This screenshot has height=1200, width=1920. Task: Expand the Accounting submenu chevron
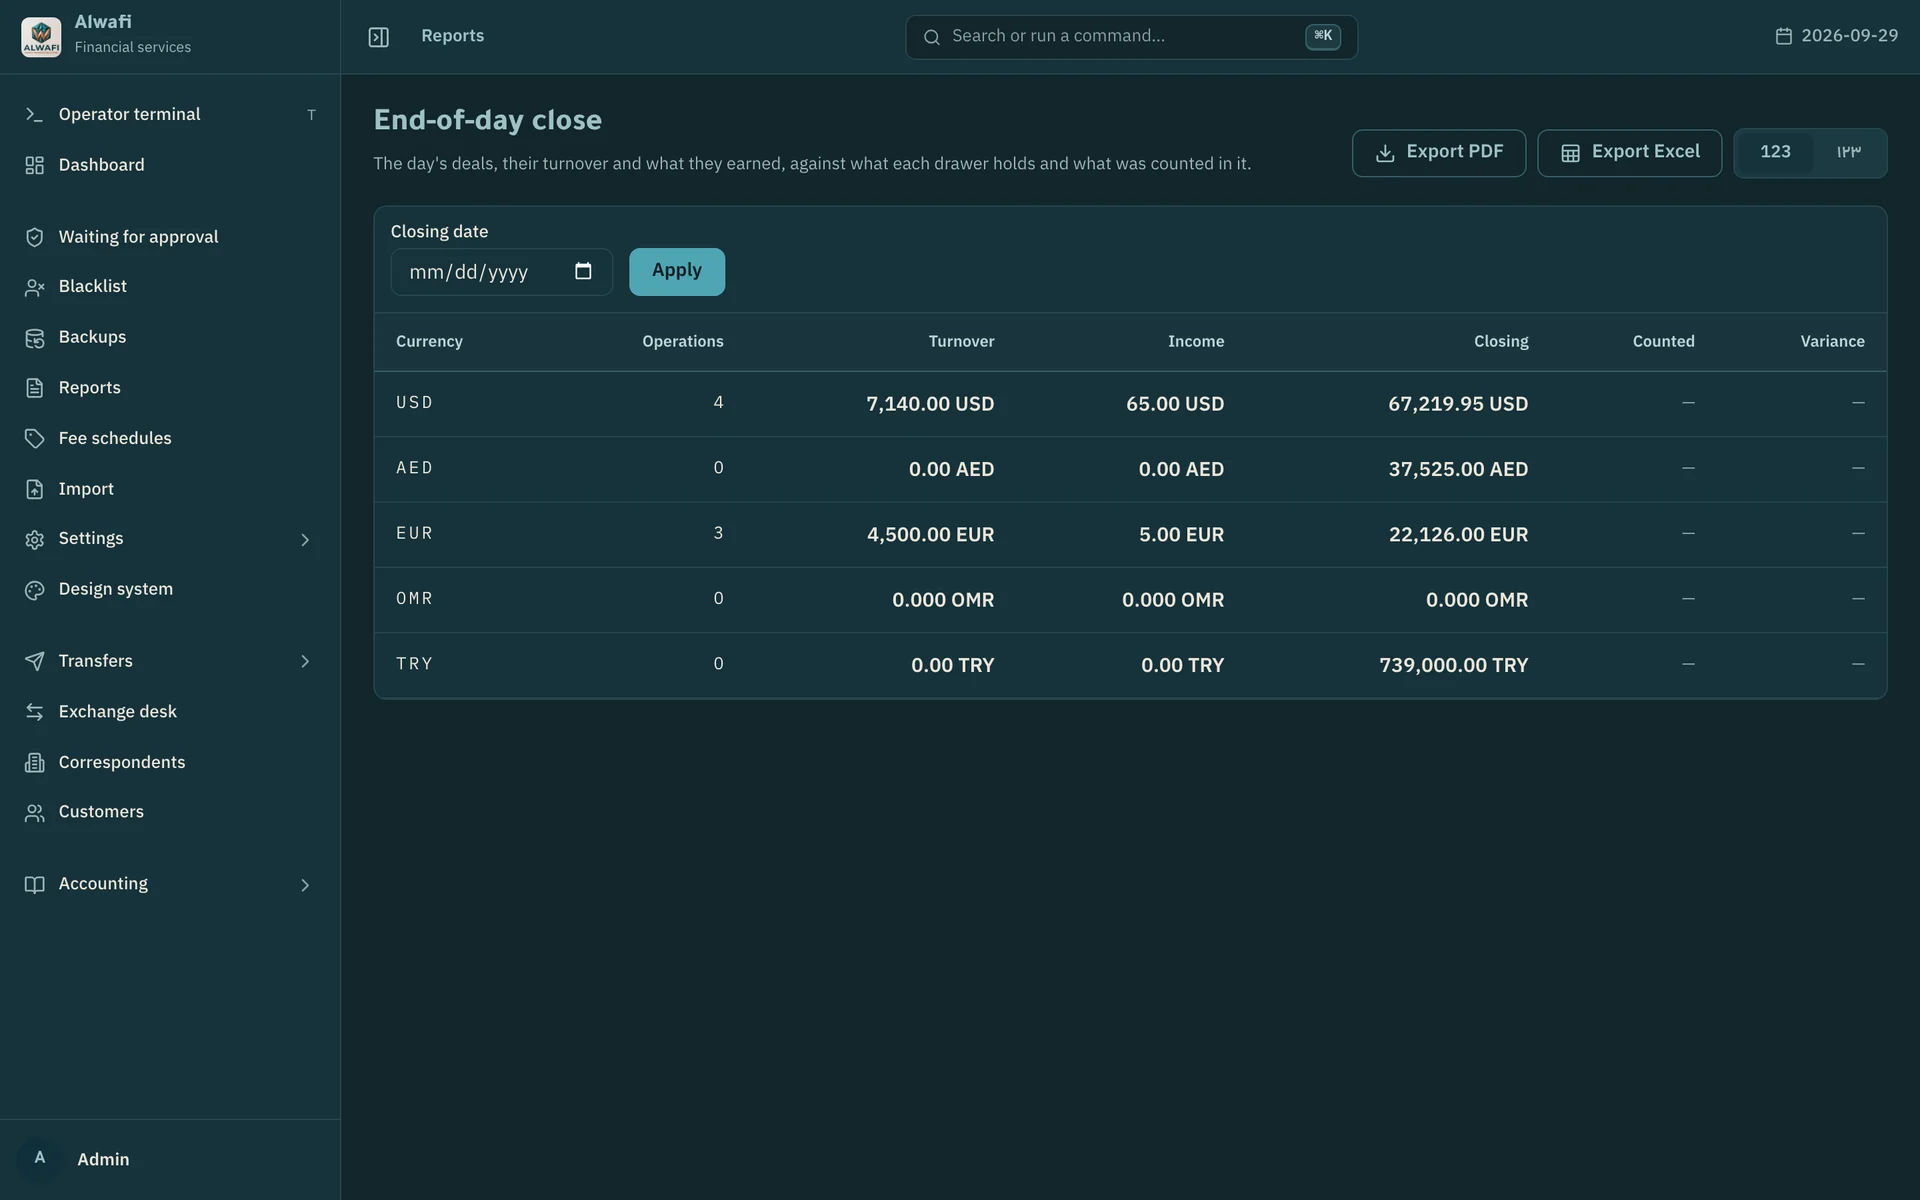[305, 885]
